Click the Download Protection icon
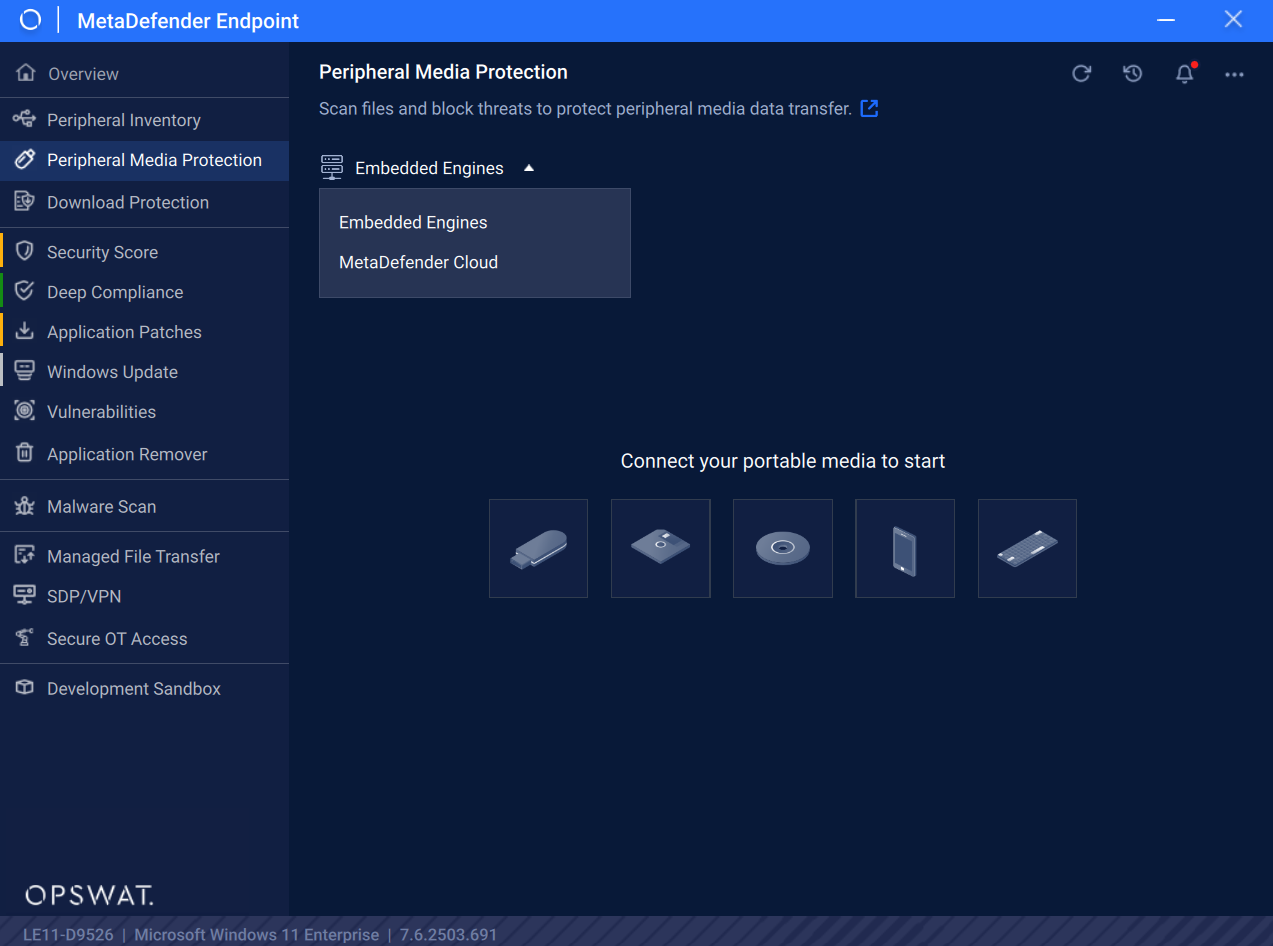This screenshot has height=946, width=1273. (25, 201)
